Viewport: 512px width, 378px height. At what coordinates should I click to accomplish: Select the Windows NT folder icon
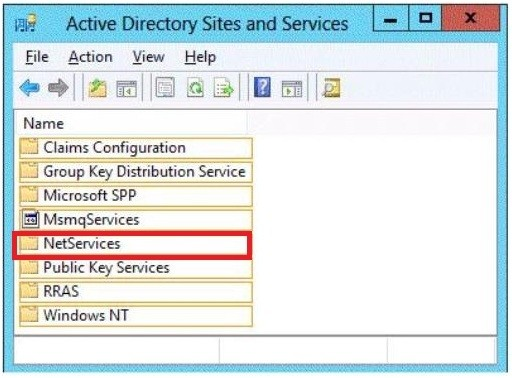point(29,315)
